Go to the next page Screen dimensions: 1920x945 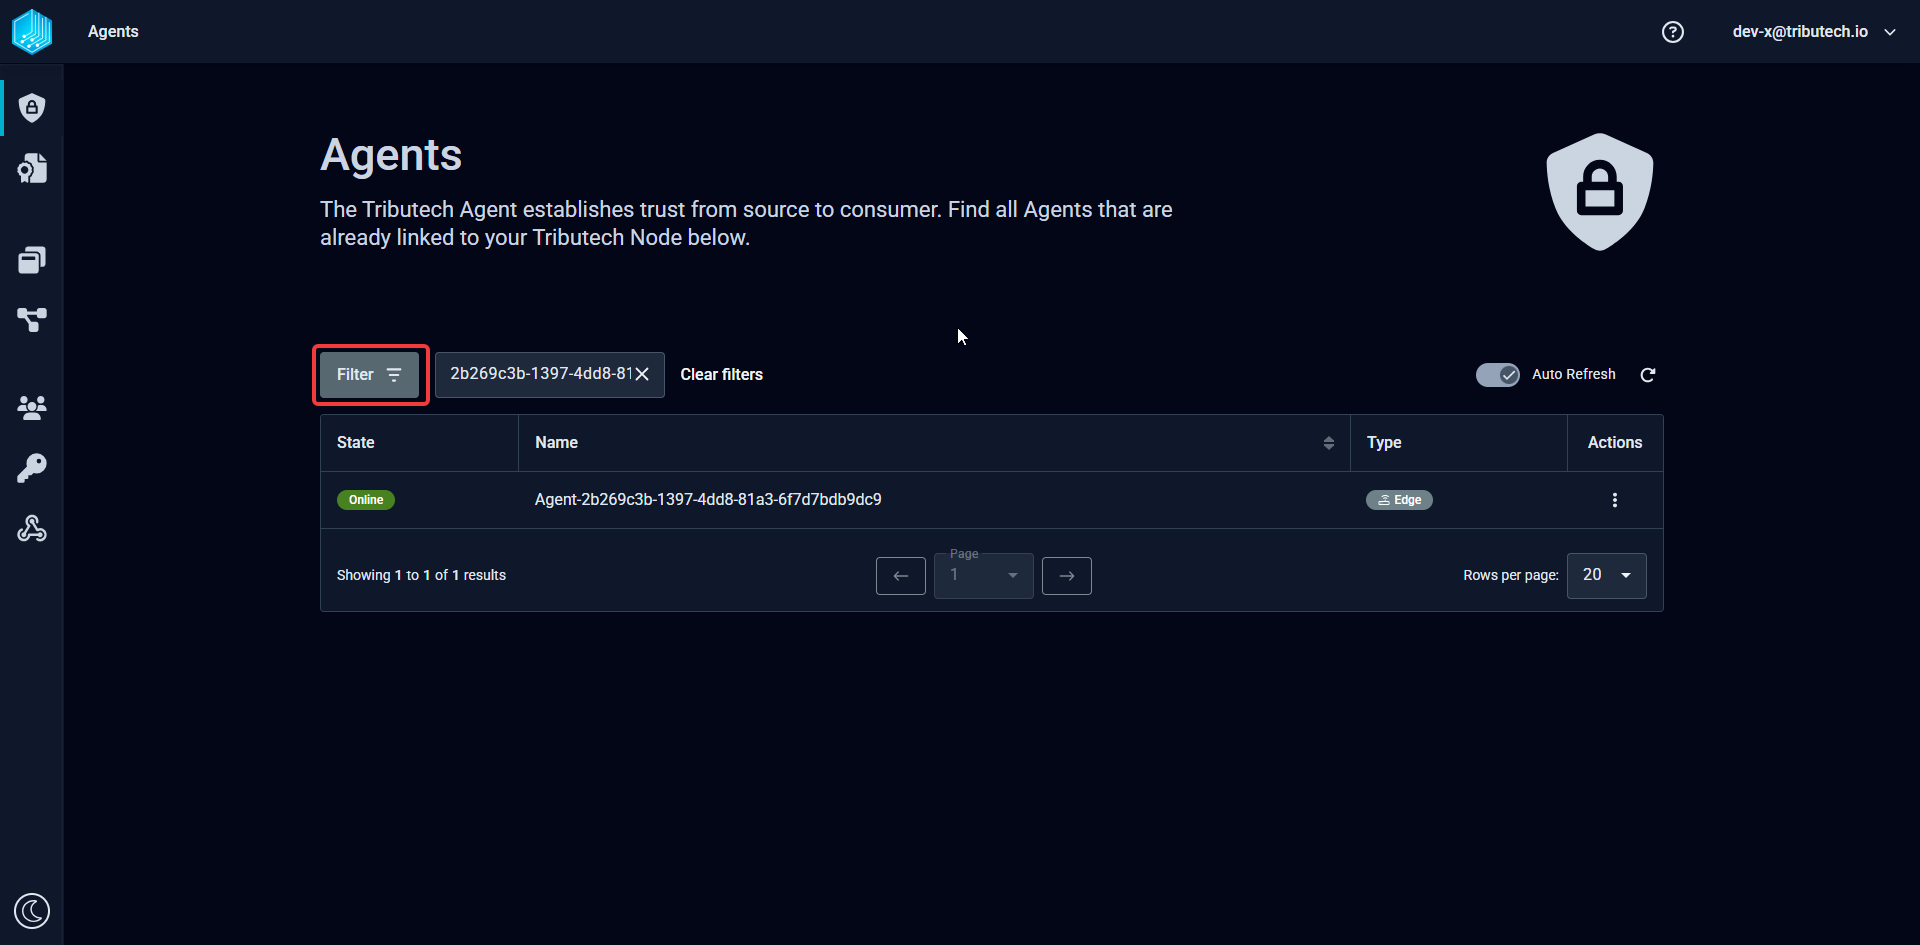click(1067, 576)
